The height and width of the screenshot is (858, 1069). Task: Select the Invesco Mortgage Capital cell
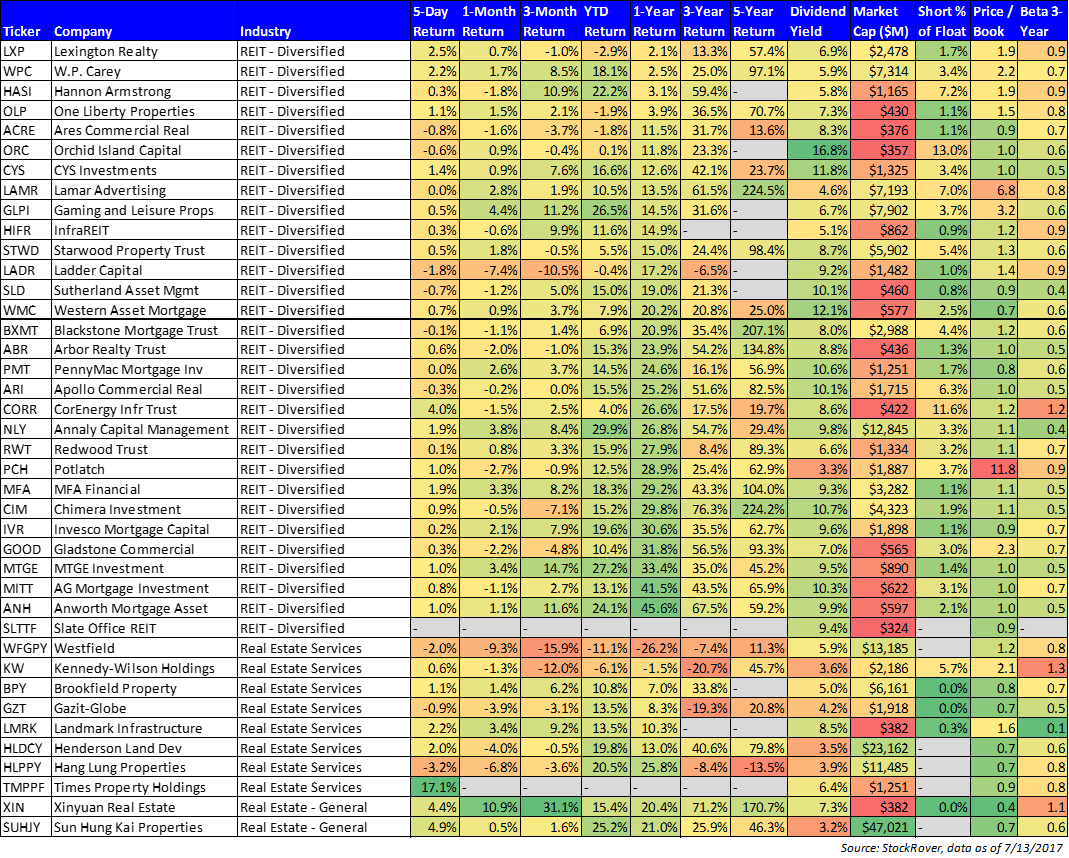[144, 530]
